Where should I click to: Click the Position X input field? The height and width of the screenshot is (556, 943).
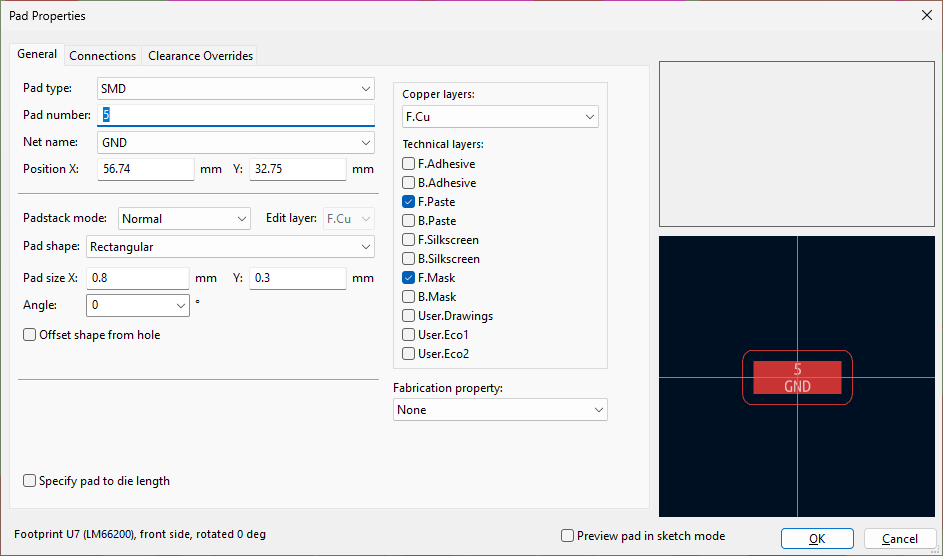145,169
